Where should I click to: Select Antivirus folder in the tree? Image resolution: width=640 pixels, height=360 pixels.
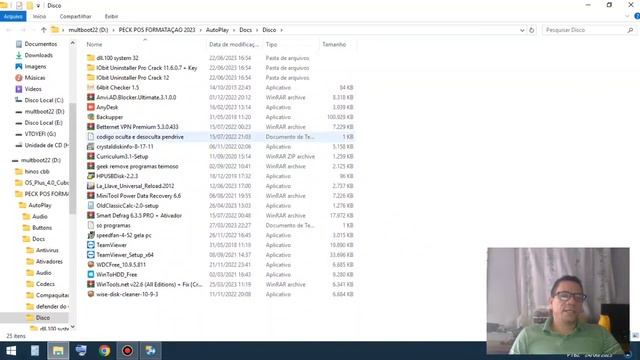[x=47, y=250]
